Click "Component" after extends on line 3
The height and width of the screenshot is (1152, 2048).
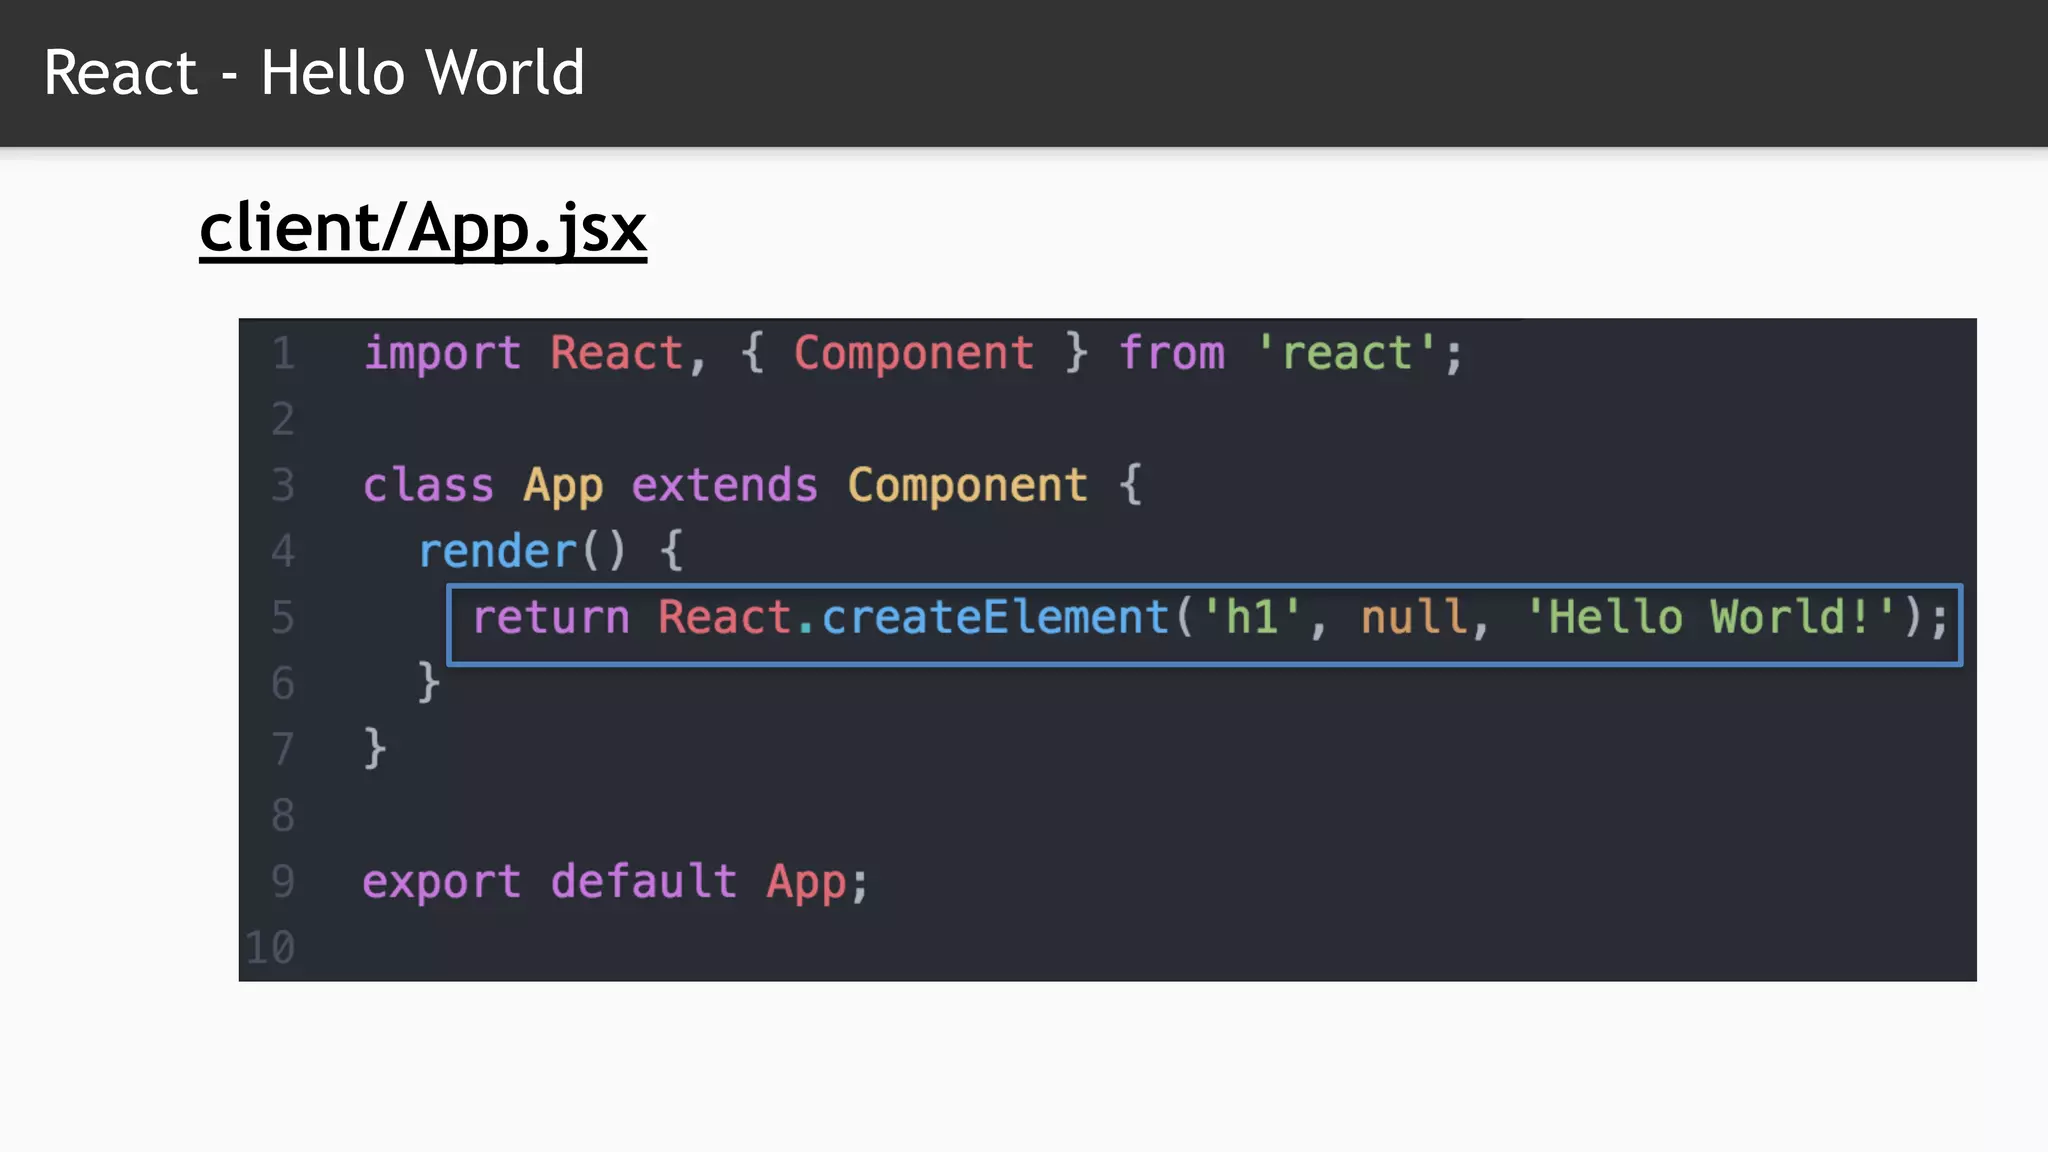point(968,486)
